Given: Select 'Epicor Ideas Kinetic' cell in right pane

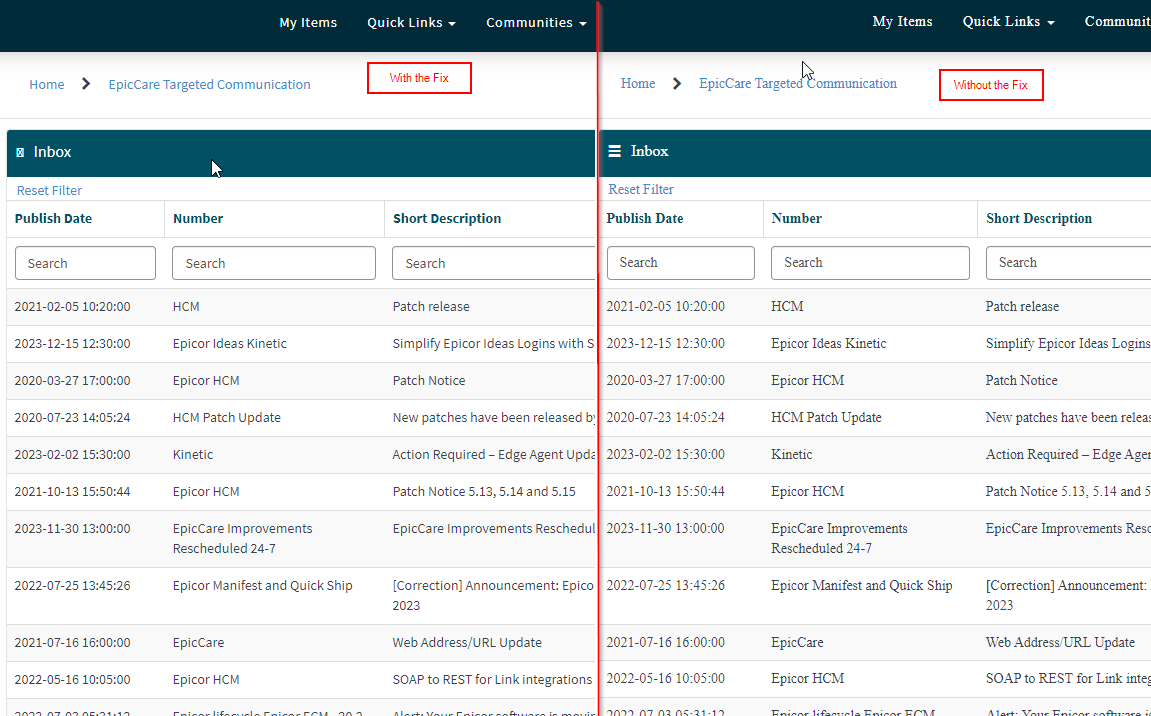Looking at the screenshot, I should [x=829, y=343].
